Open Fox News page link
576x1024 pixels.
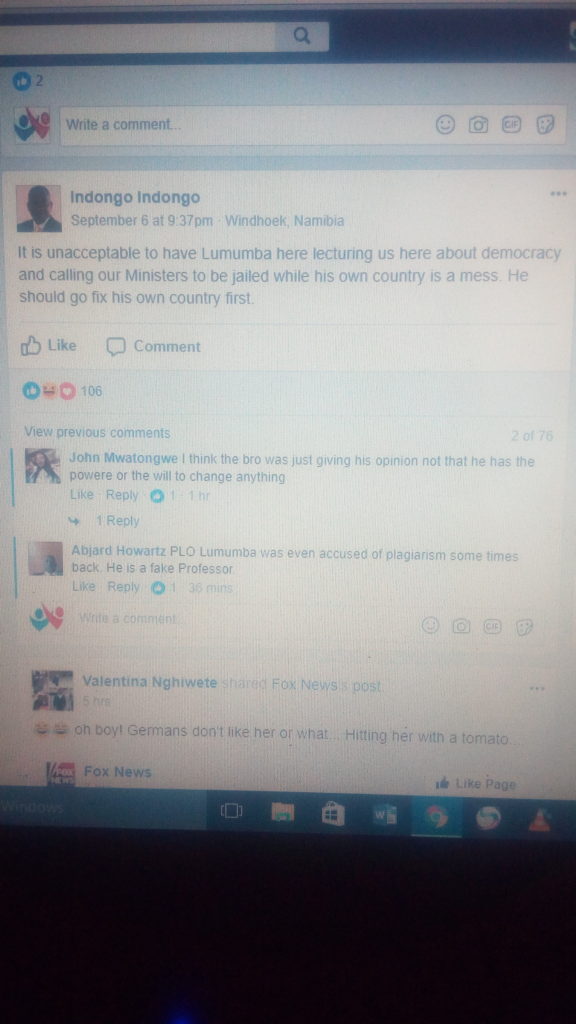point(117,772)
